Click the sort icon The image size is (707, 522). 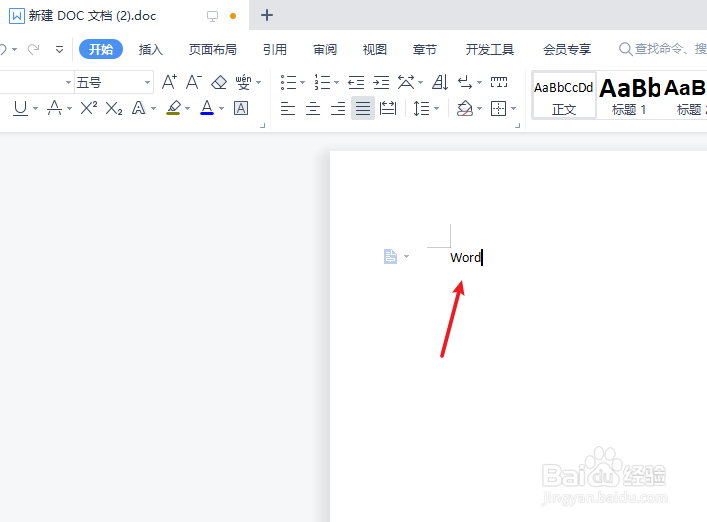(440, 82)
